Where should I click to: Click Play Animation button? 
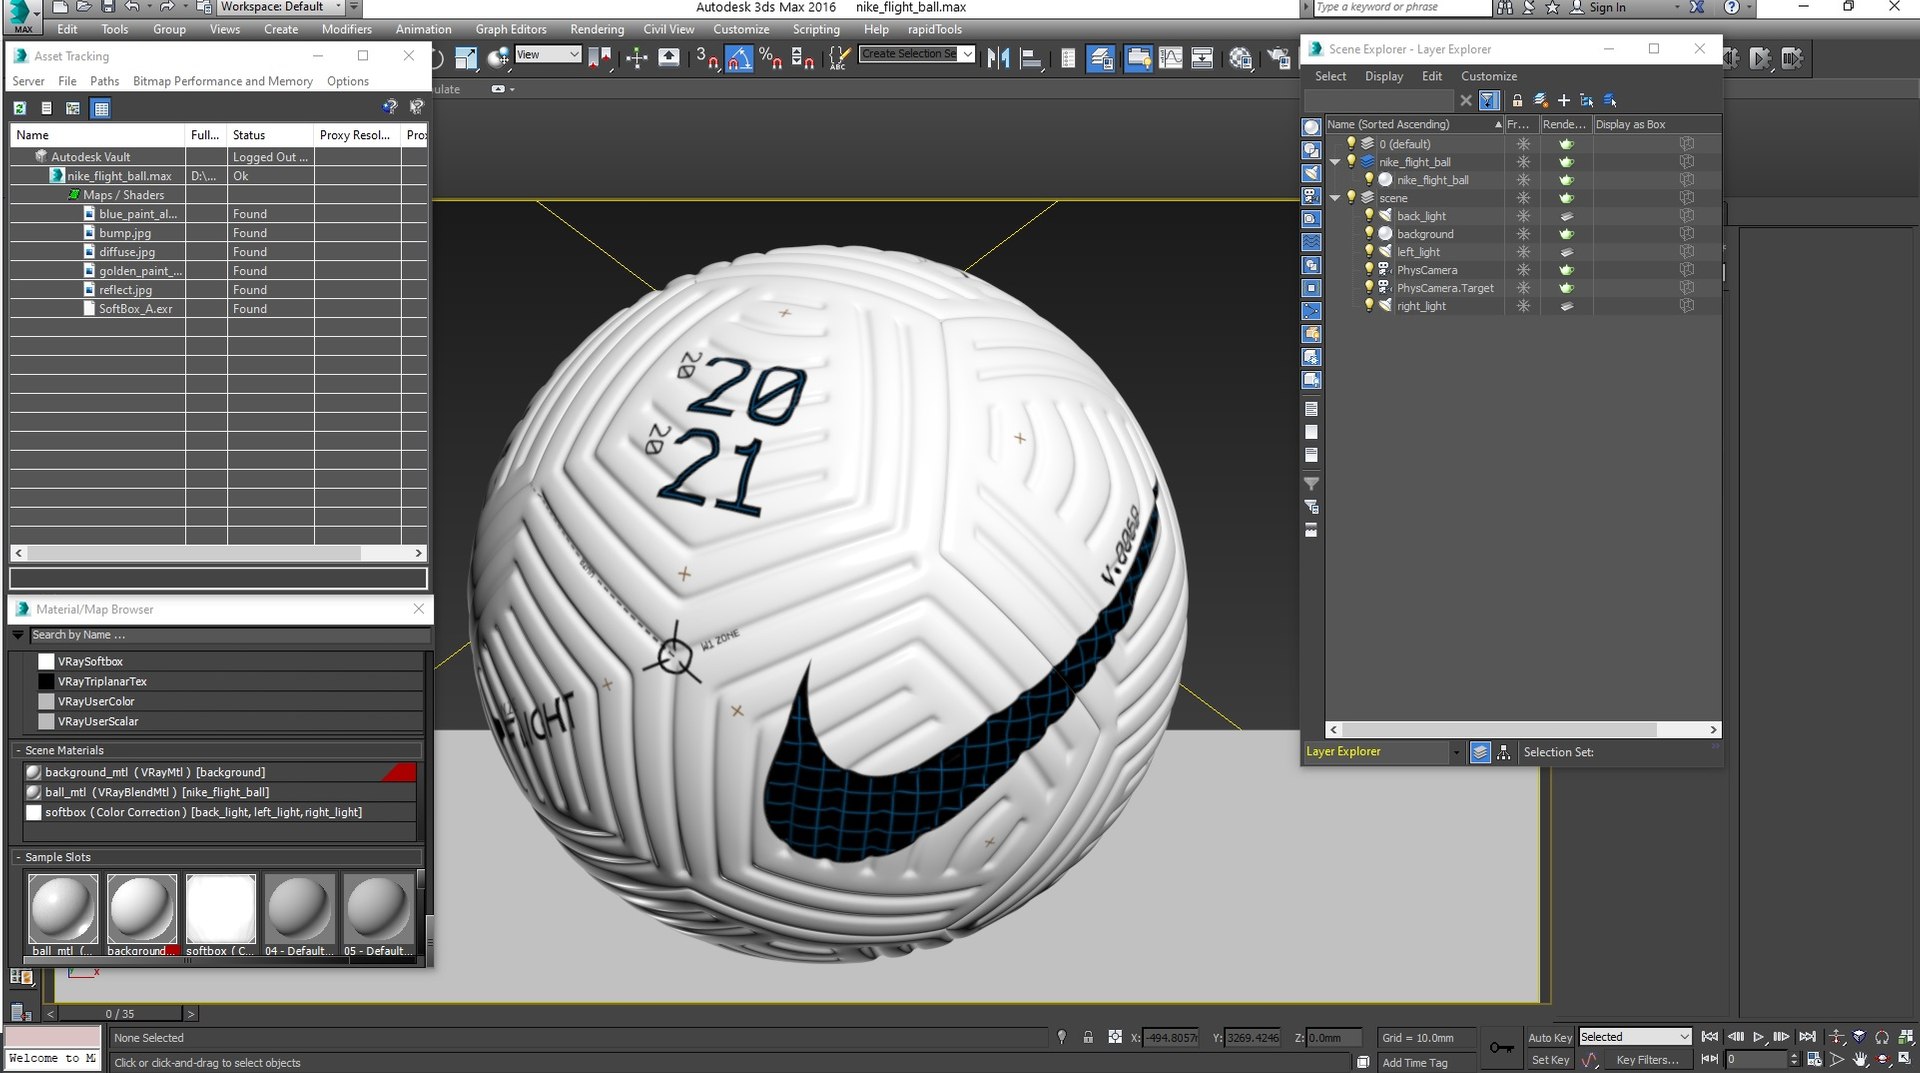click(x=1758, y=1037)
